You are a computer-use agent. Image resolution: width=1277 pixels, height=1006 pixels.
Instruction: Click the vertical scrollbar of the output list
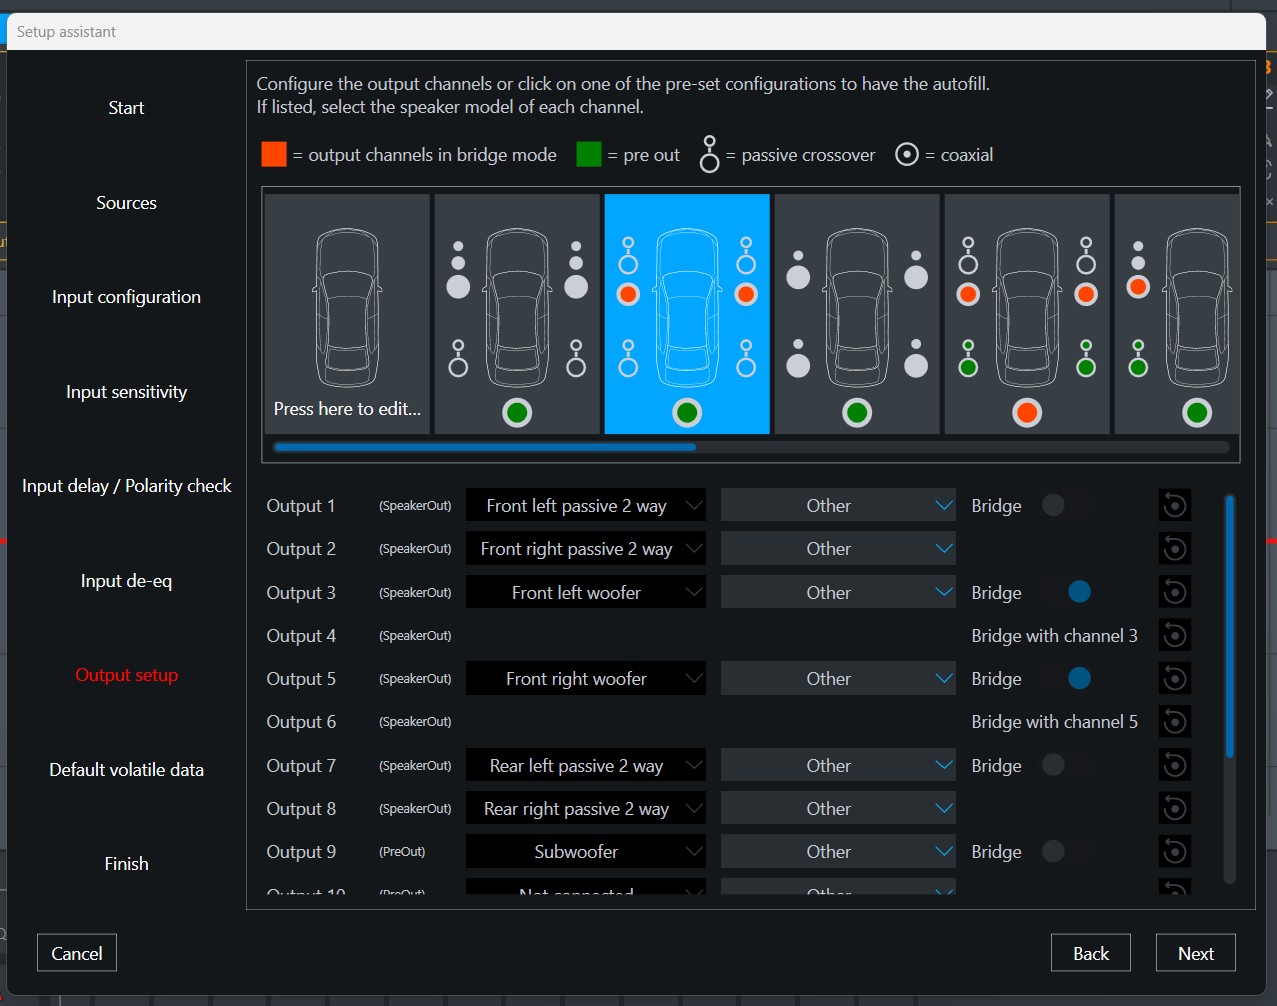[1229, 626]
